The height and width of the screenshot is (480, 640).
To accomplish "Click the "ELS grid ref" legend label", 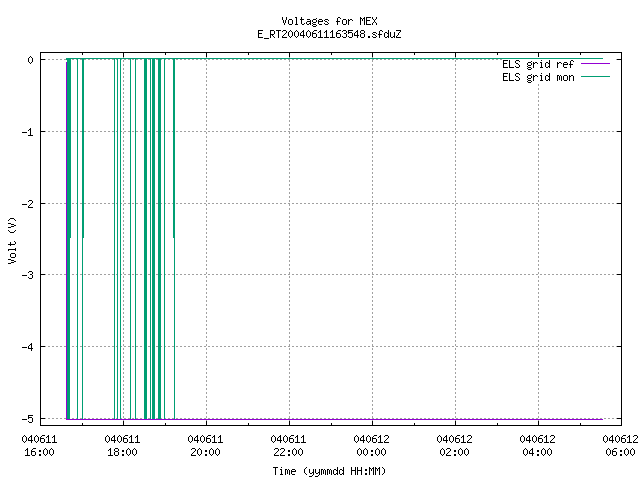I will coord(538,64).
